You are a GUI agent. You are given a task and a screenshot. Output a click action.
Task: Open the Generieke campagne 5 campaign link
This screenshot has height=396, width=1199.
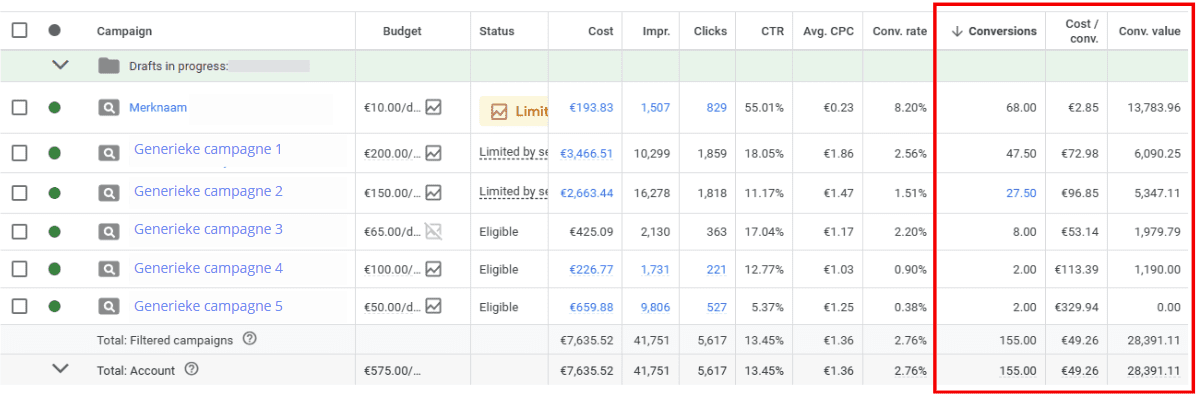(208, 307)
